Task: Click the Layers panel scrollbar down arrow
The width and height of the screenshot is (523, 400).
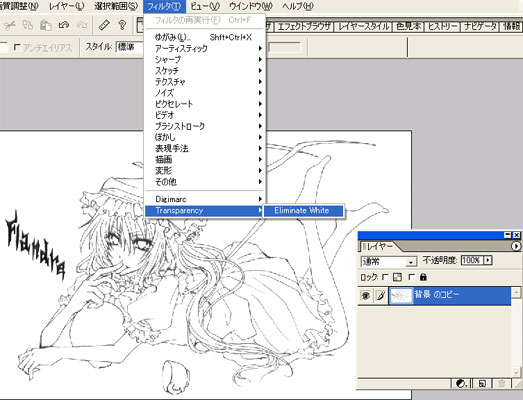Action: (516, 372)
